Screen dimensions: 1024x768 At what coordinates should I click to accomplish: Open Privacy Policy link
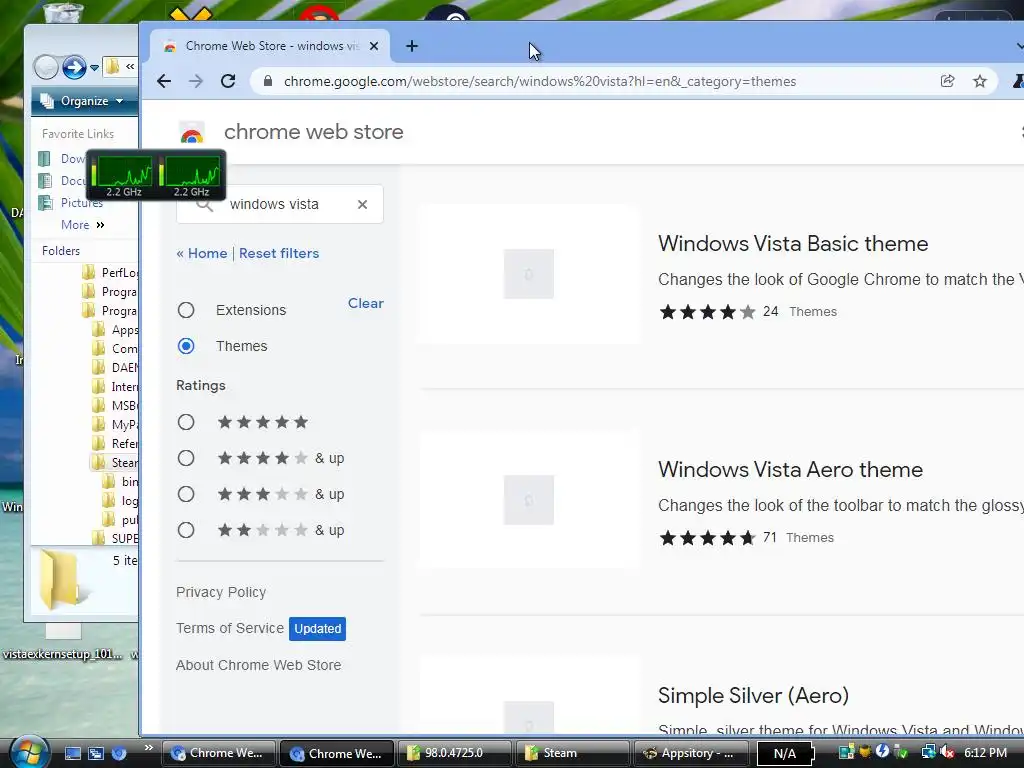[221, 592]
